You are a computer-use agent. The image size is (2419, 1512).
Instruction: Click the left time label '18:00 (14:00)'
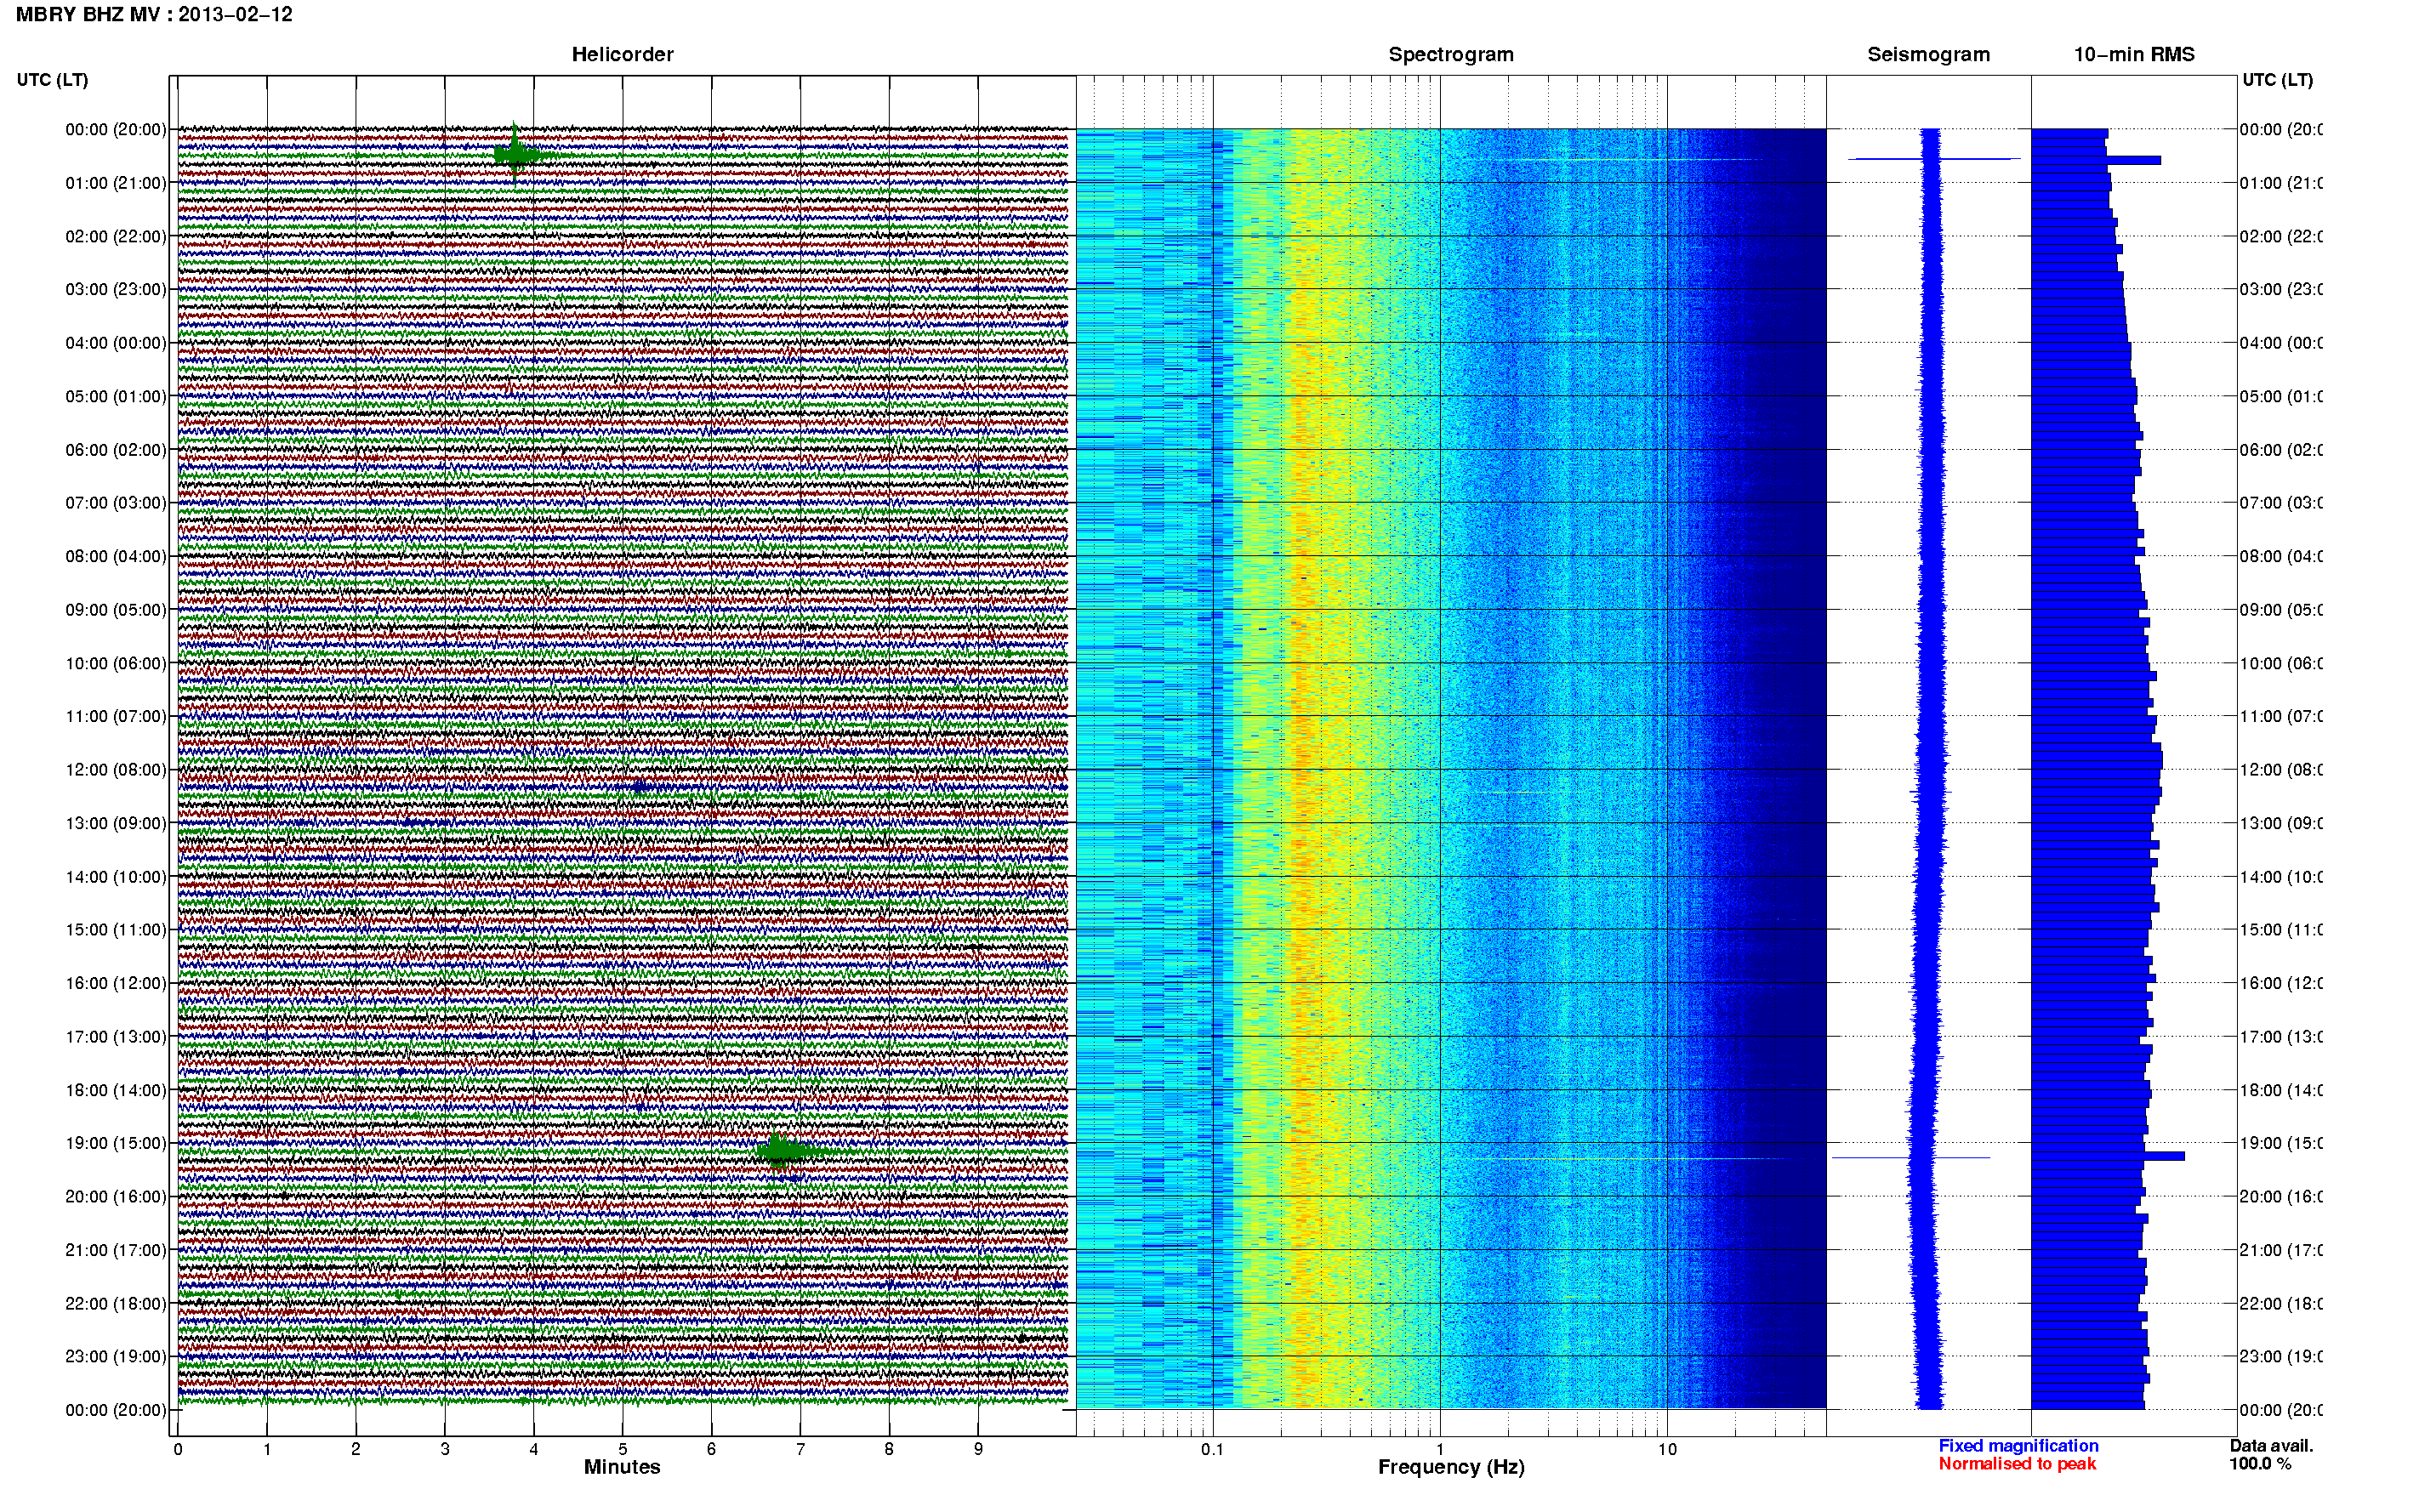(x=116, y=1090)
